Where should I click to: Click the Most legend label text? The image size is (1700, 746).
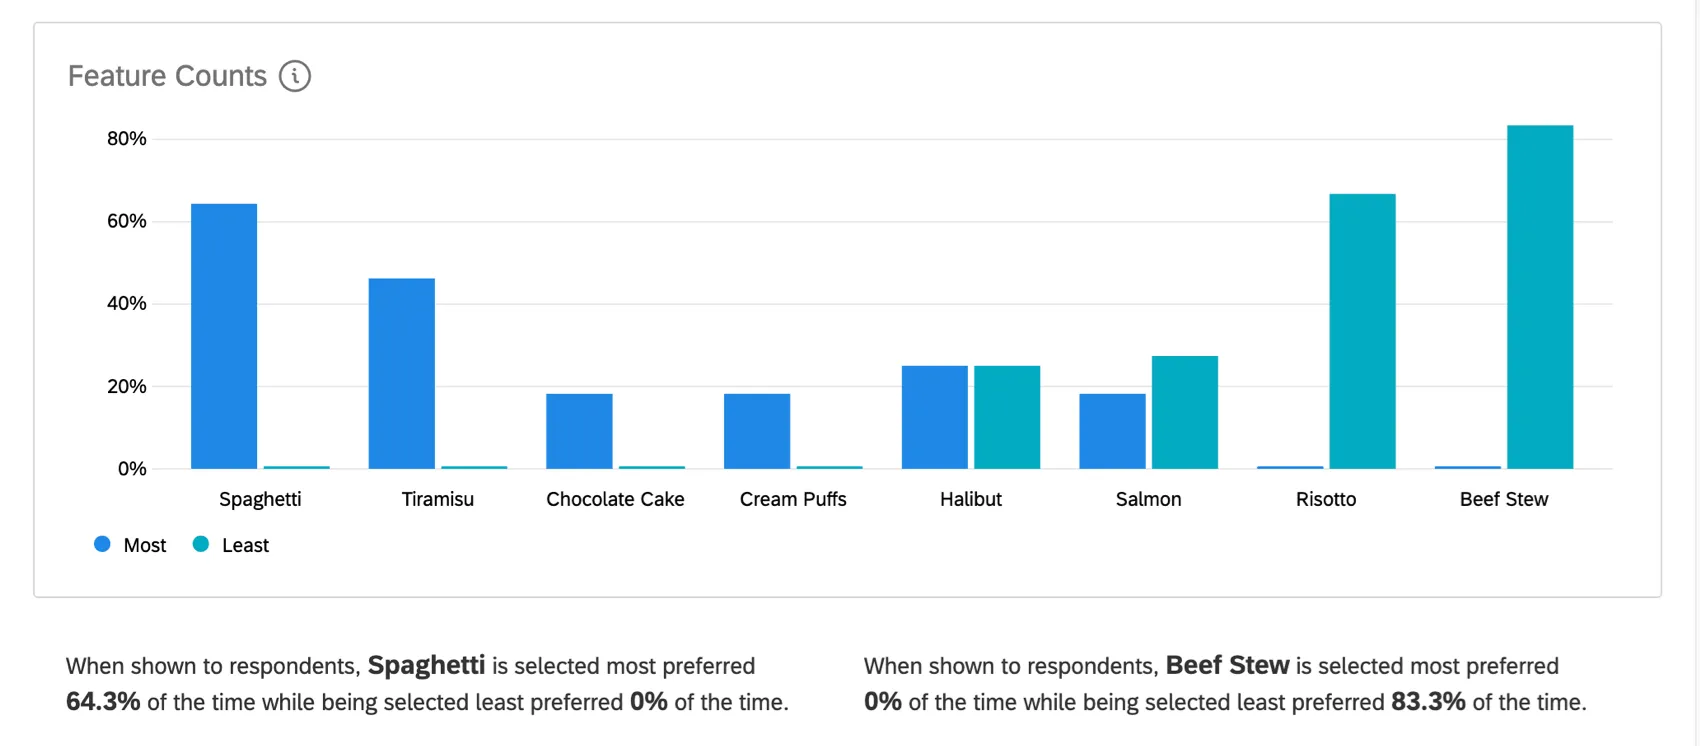point(145,545)
